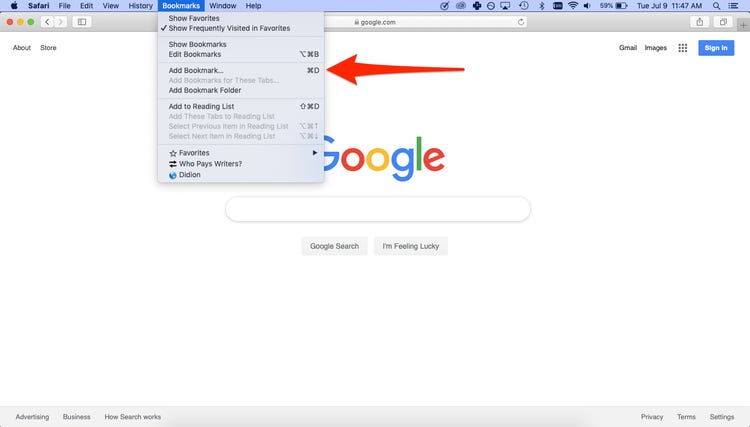Image resolution: width=750 pixels, height=427 pixels.
Task: Open the View menu
Action: [x=110, y=6]
